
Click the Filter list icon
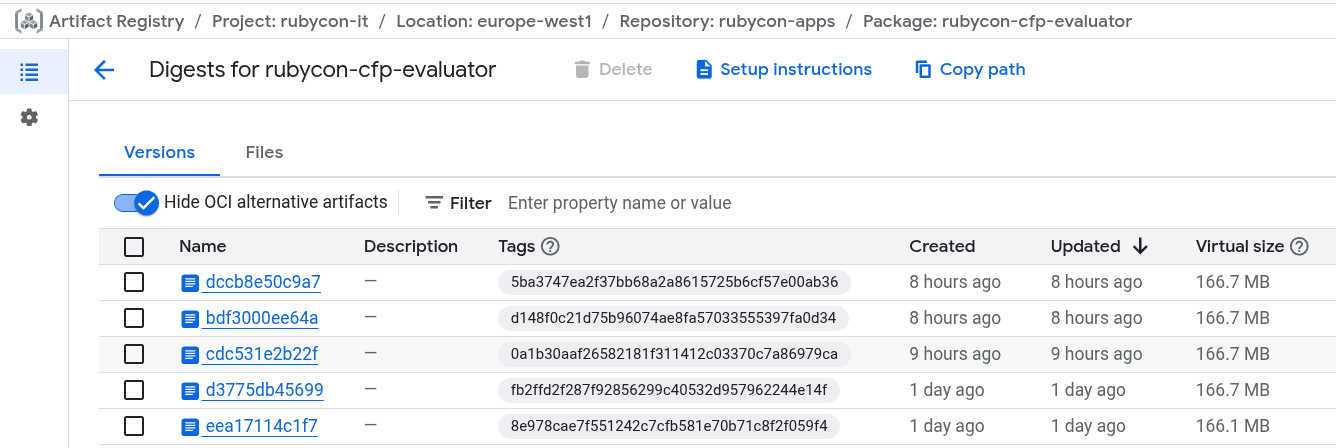click(434, 203)
